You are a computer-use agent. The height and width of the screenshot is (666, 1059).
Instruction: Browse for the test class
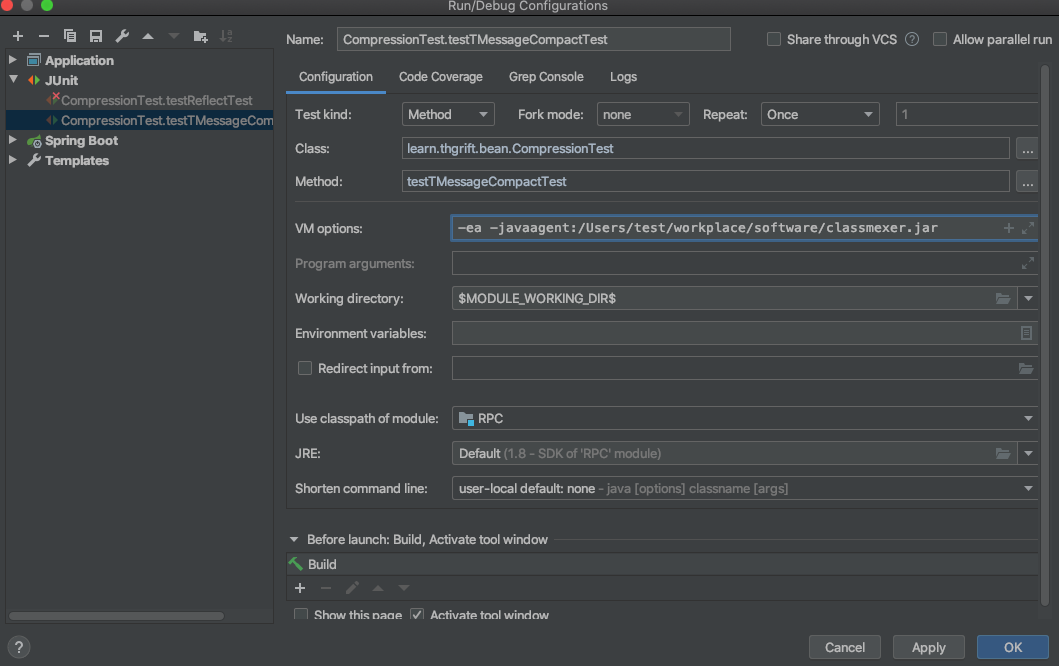point(1026,149)
